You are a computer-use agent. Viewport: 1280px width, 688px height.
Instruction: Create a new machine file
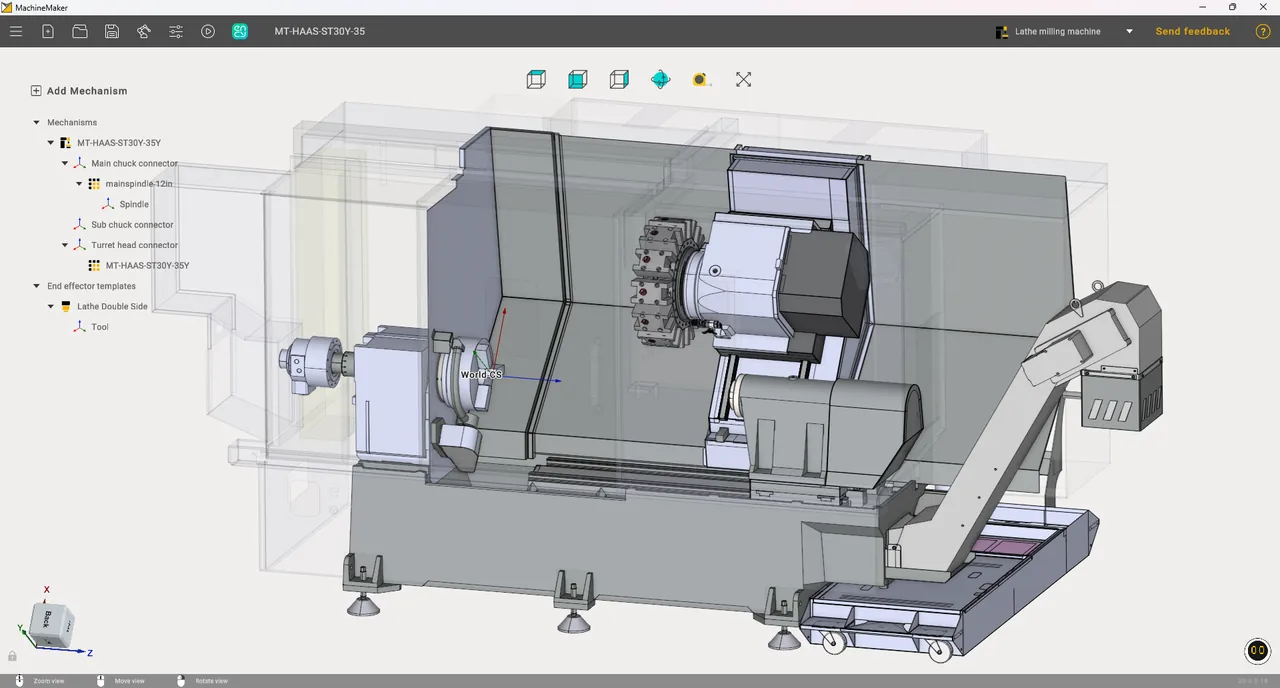(x=48, y=31)
